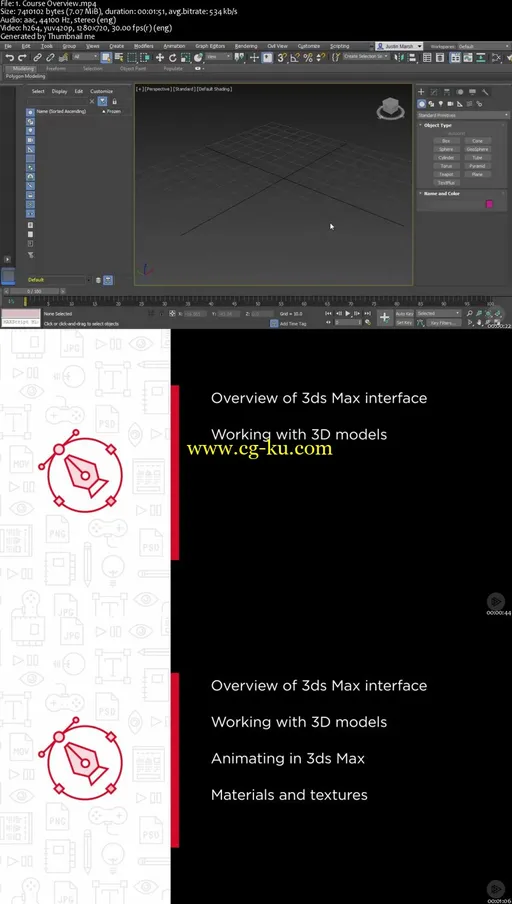Open the Create Selection Set dropdown
Image resolution: width=512 pixels, height=904 pixels.
click(x=367, y=57)
